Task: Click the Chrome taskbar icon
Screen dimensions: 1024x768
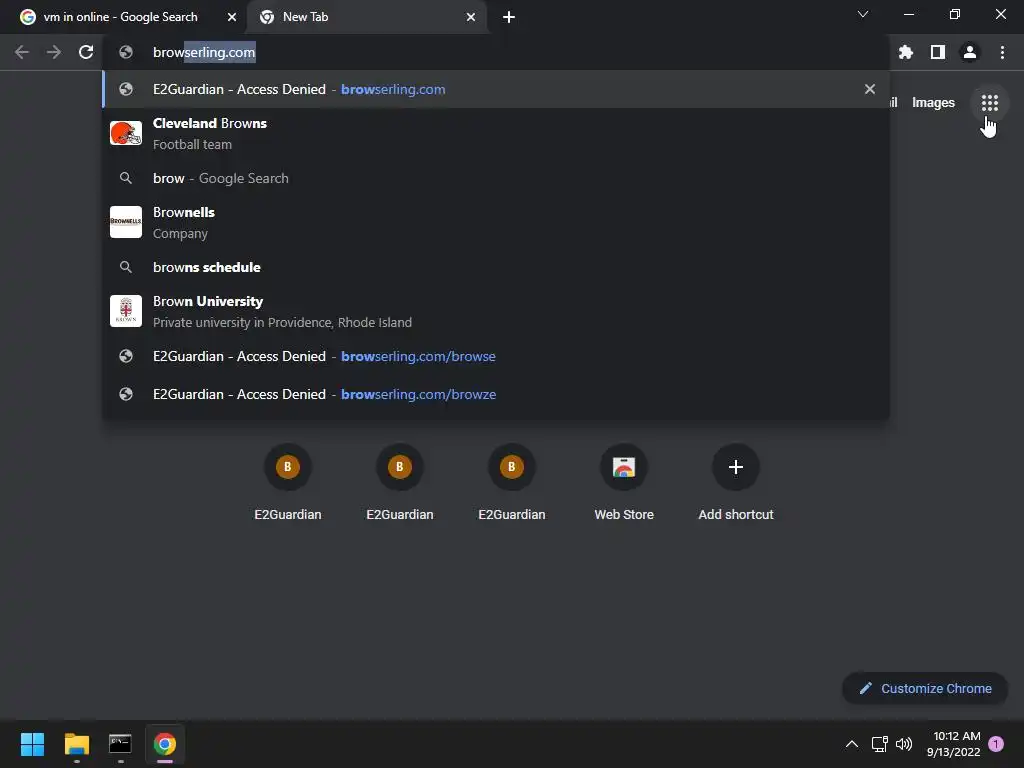Action: pos(165,744)
